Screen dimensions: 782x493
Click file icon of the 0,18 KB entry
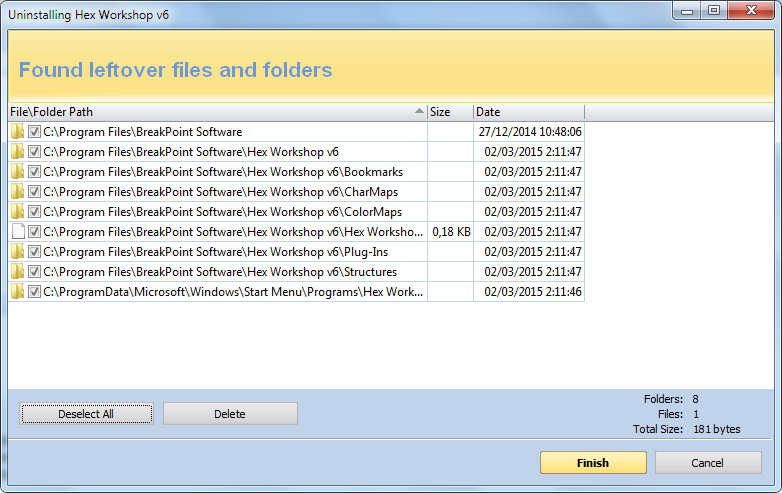(x=18, y=231)
